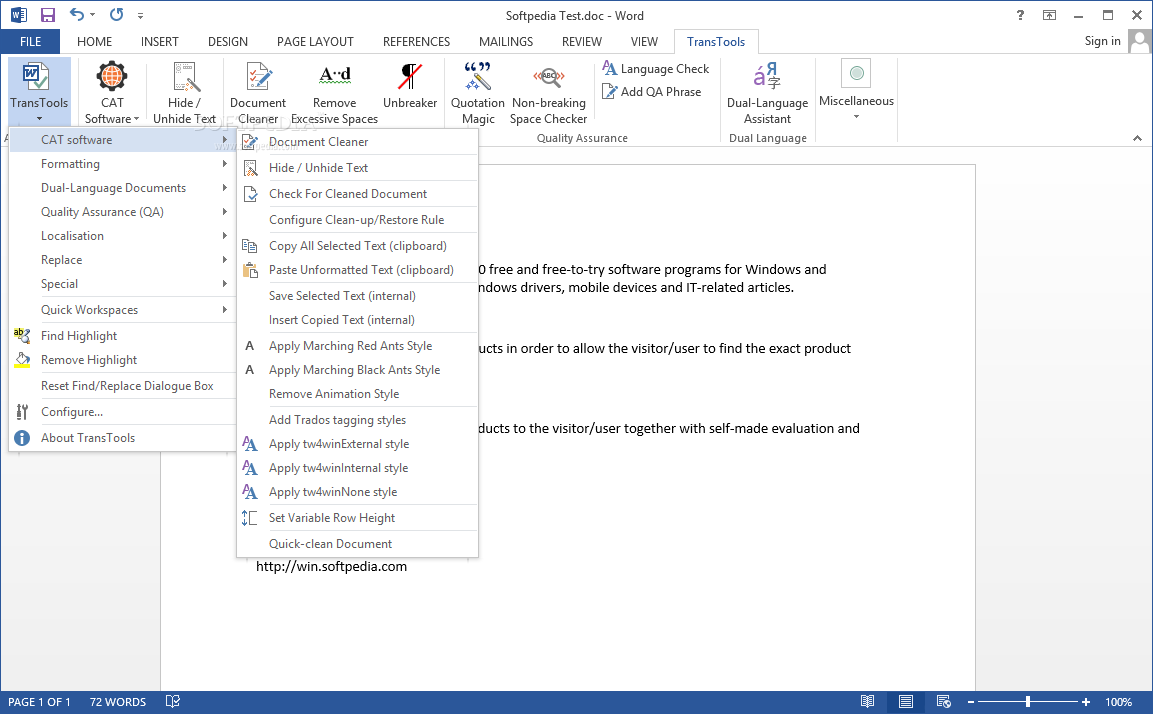Click the TransTools ribbon button icon
The image size is (1153, 714).
(x=35, y=76)
